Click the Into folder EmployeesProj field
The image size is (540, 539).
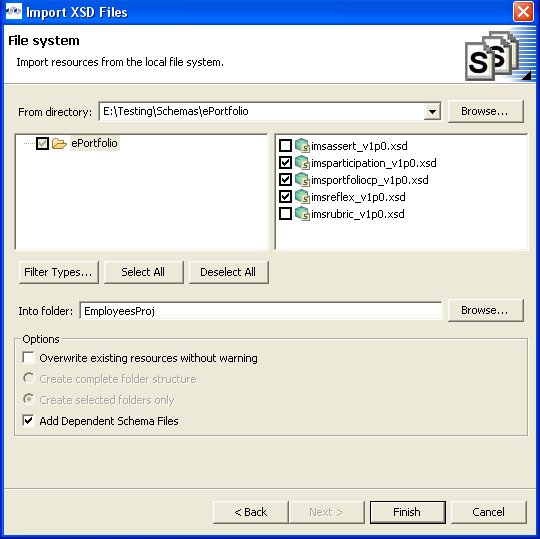(x=261, y=311)
